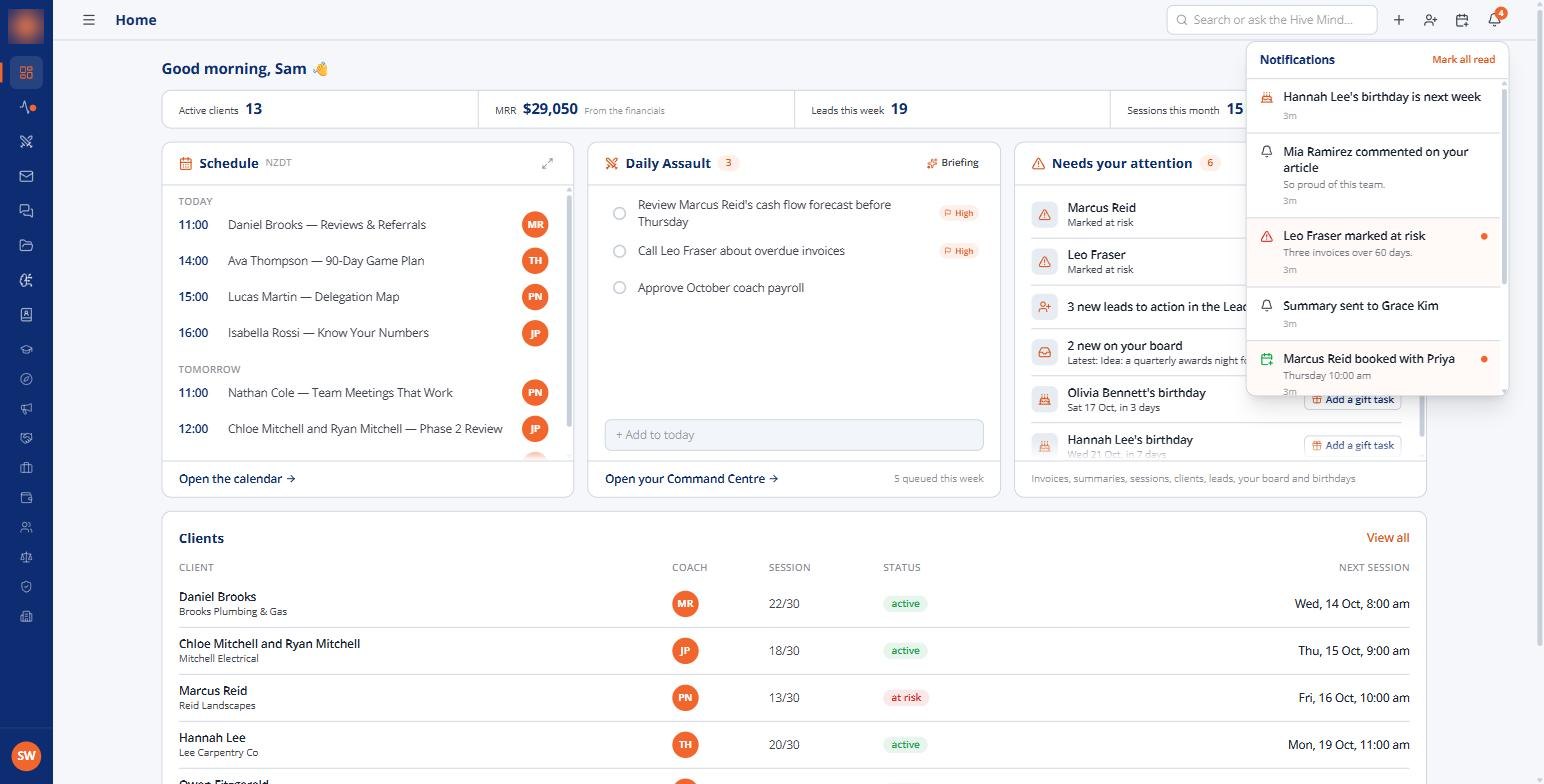Click Open the calendar link
Screen dimensions: 1544x784
coord(237,479)
